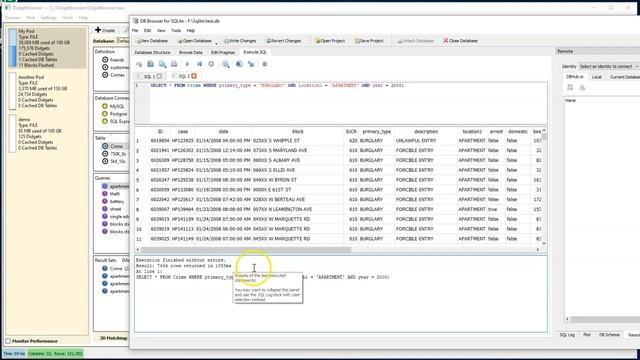Screen dimensions: 640x360
Task: Click the Save Project button
Action: 369,41
